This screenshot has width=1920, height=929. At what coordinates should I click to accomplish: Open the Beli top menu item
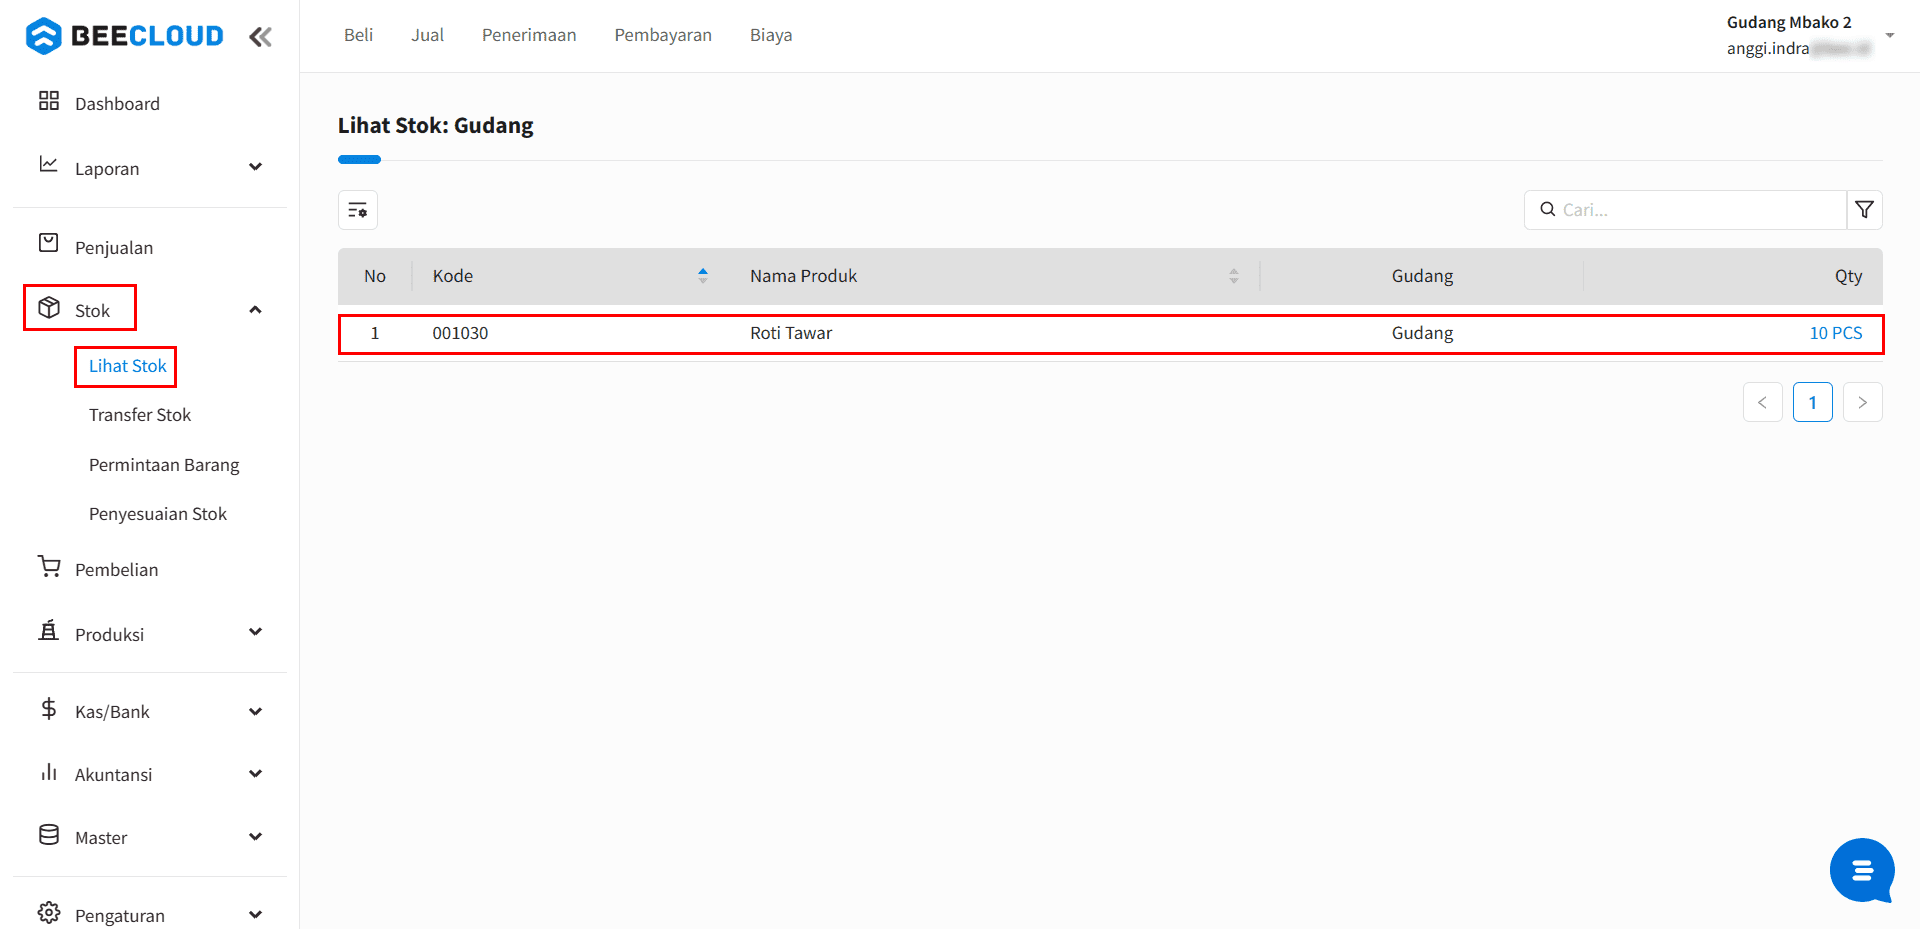click(x=358, y=35)
